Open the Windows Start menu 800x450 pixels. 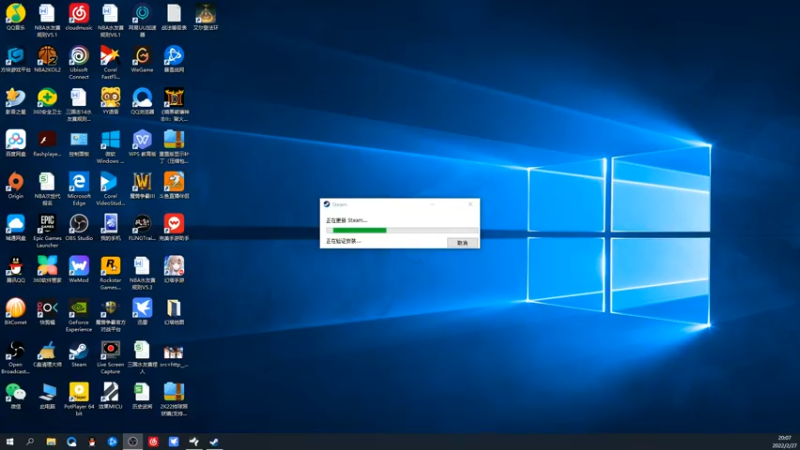coord(10,441)
